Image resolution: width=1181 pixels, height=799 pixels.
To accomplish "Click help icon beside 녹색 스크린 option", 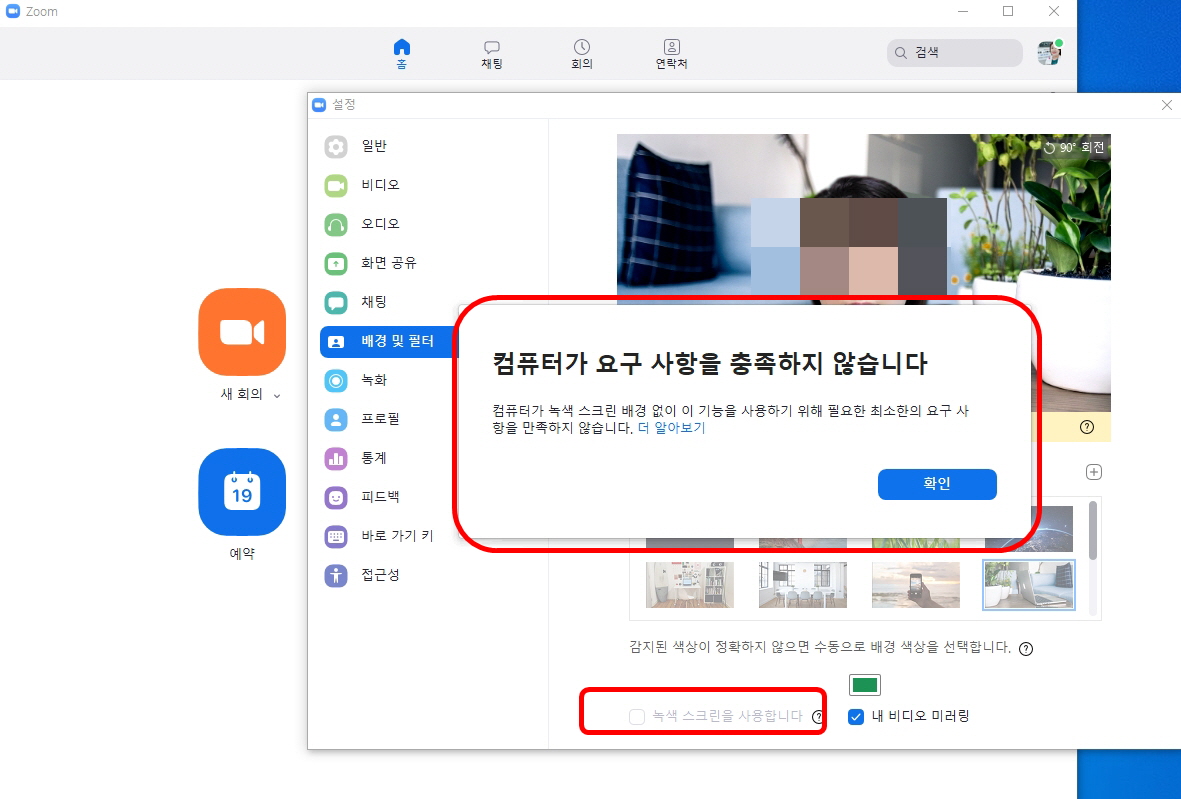I will (819, 717).
